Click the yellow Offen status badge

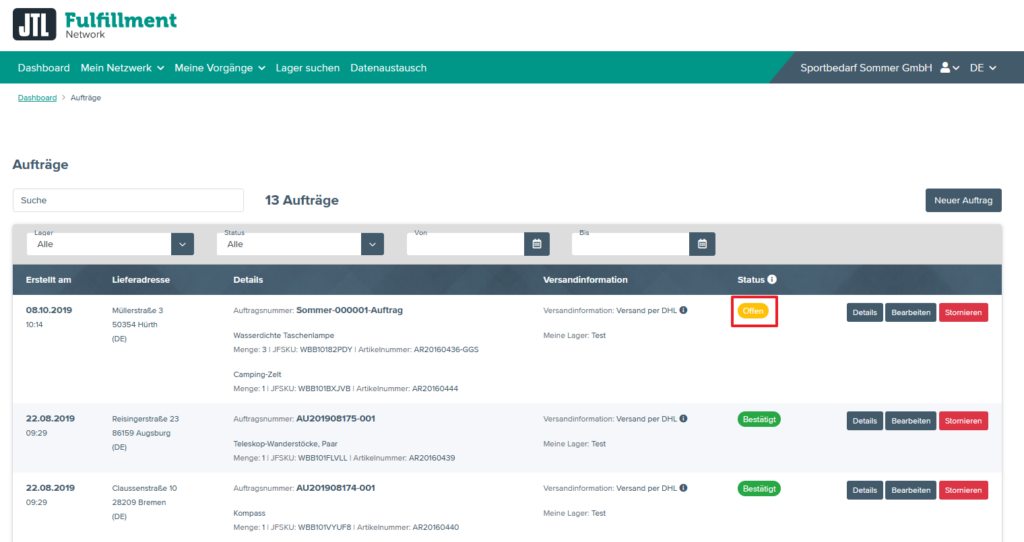point(753,311)
